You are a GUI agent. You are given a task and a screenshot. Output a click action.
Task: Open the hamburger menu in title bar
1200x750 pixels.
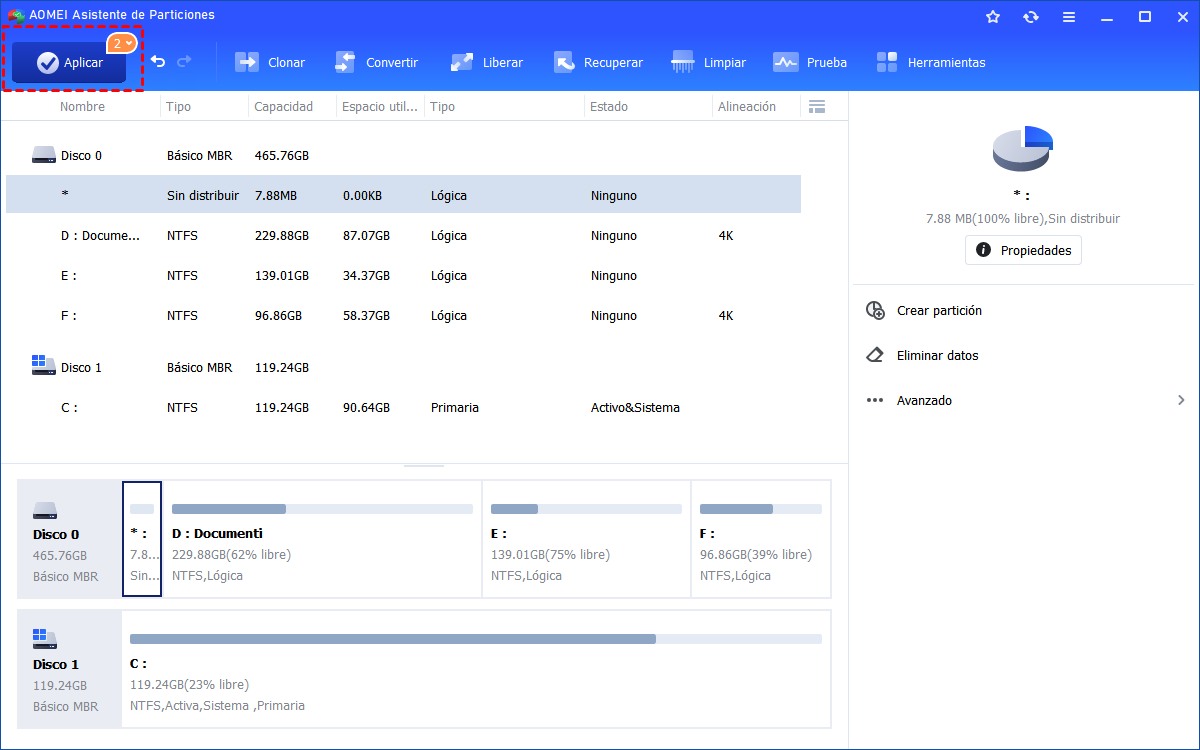click(x=1069, y=16)
